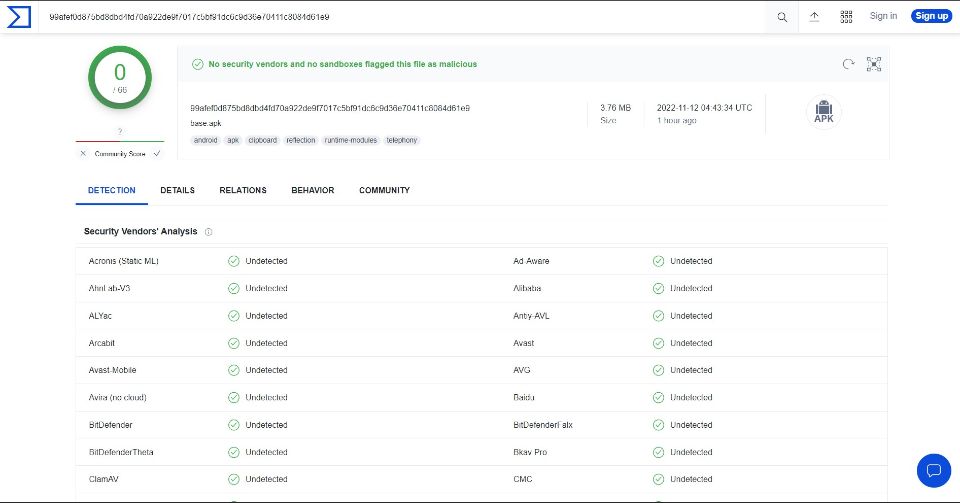
Task: Click the AhnLab-V3 vendor name
Action: coord(110,288)
